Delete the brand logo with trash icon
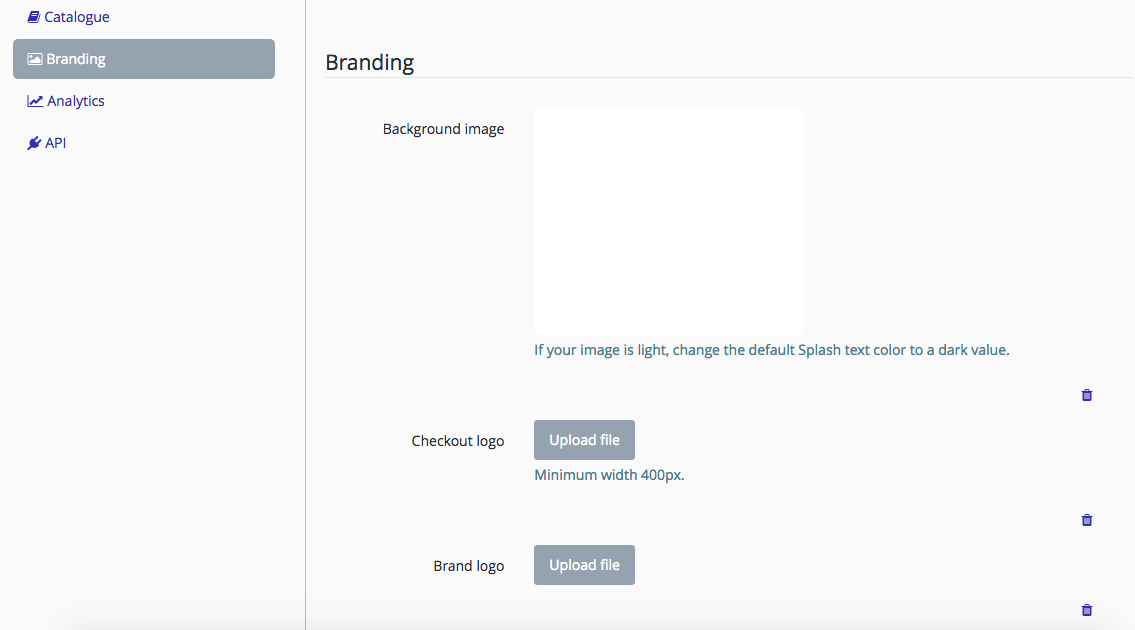Screen dimensions: 1135x630 [x=1087, y=610]
